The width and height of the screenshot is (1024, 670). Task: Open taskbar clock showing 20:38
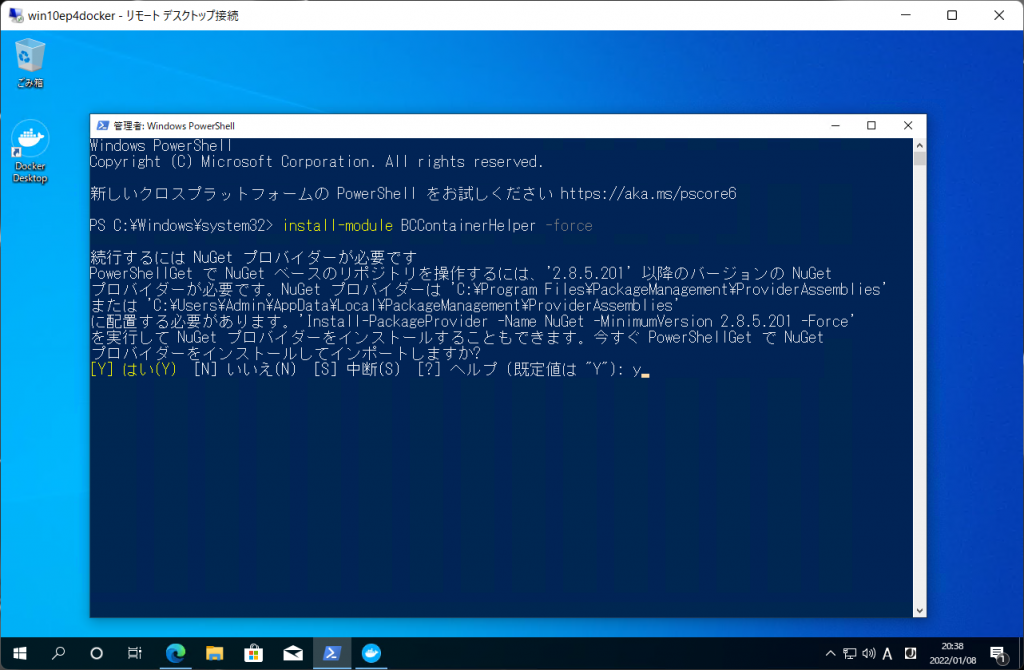(952, 653)
